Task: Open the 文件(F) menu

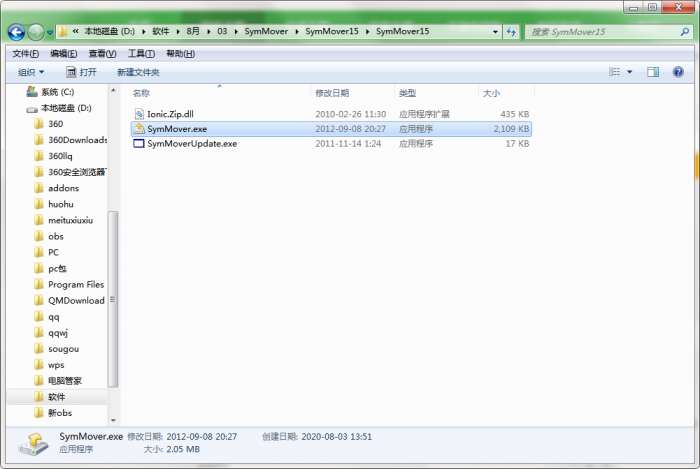Action: [25, 54]
